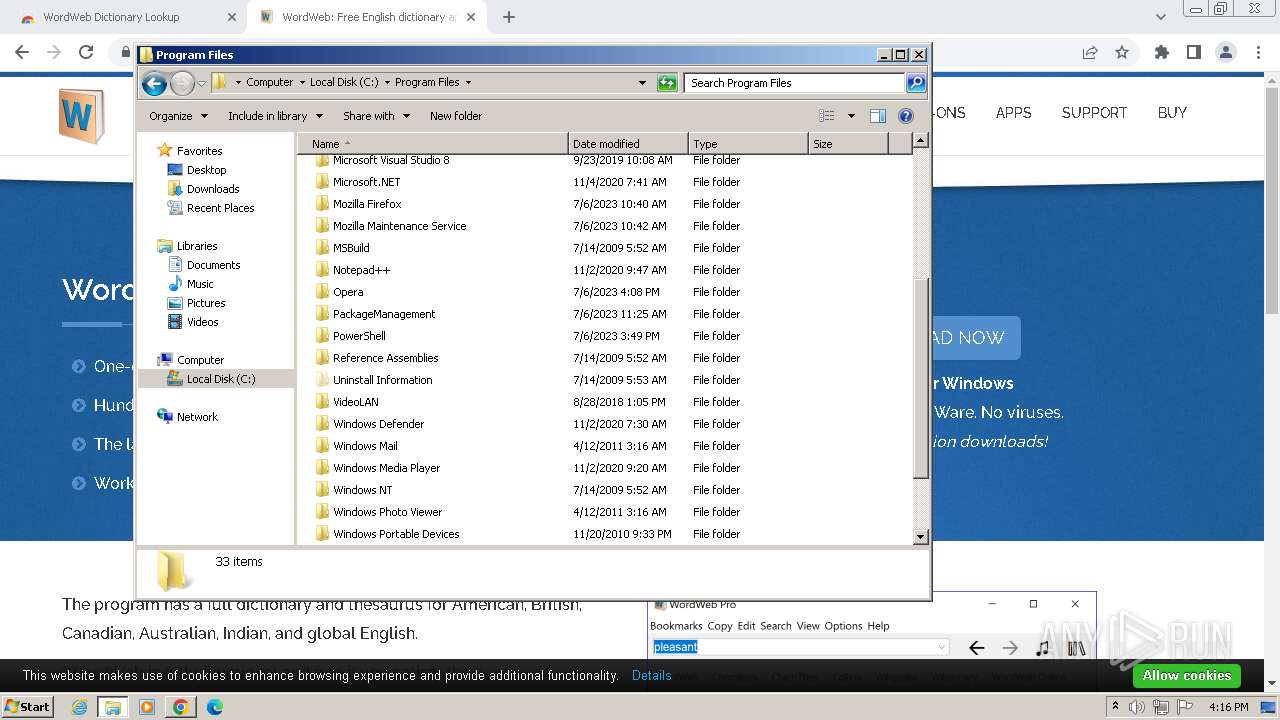Open Explorer Help question mark icon
The image size is (1280, 720).
(x=906, y=116)
